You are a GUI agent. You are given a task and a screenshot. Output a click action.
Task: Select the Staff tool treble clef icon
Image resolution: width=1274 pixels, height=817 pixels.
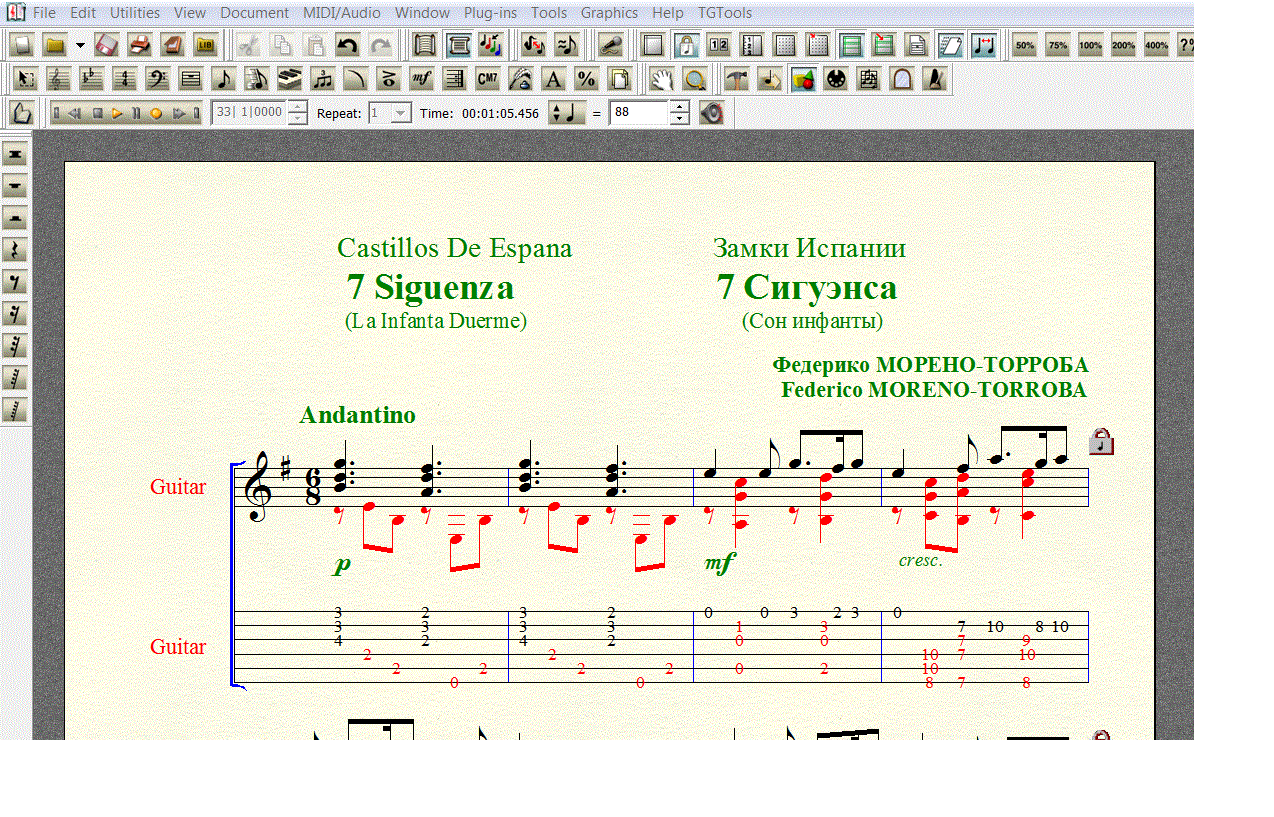[x=59, y=79]
